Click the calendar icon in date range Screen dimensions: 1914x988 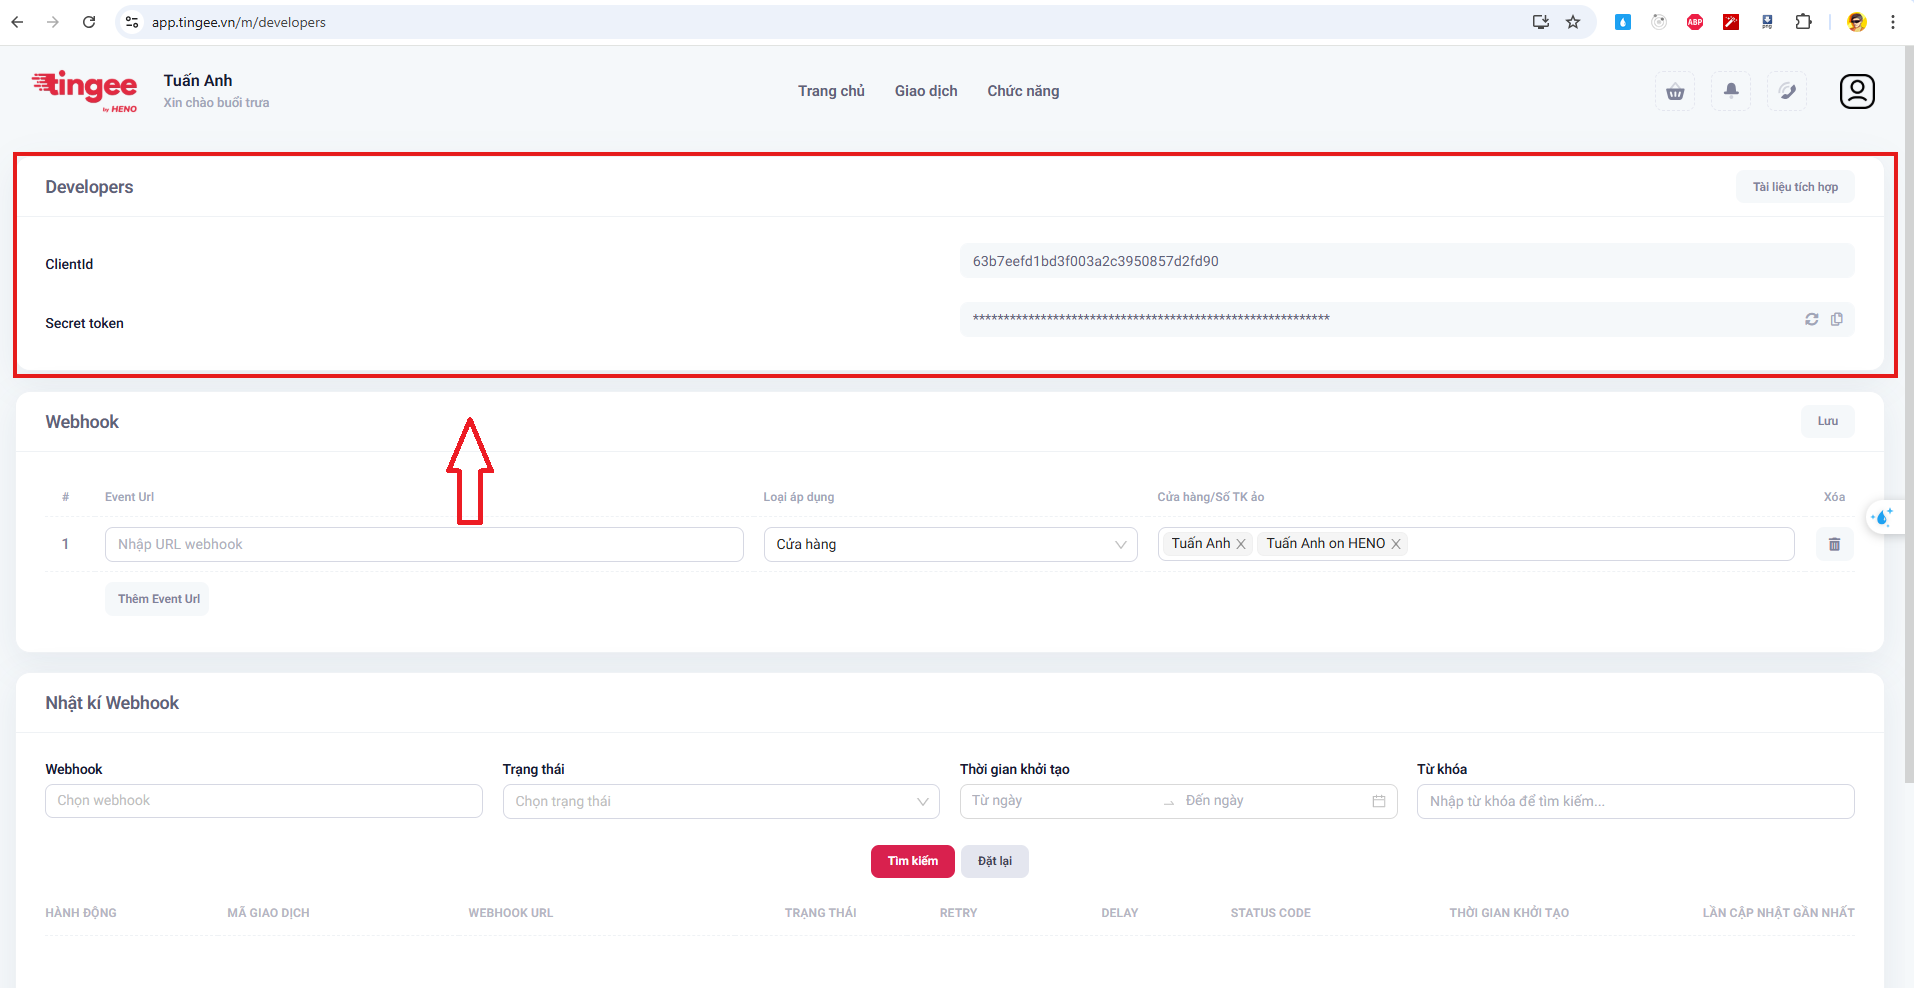tap(1379, 801)
